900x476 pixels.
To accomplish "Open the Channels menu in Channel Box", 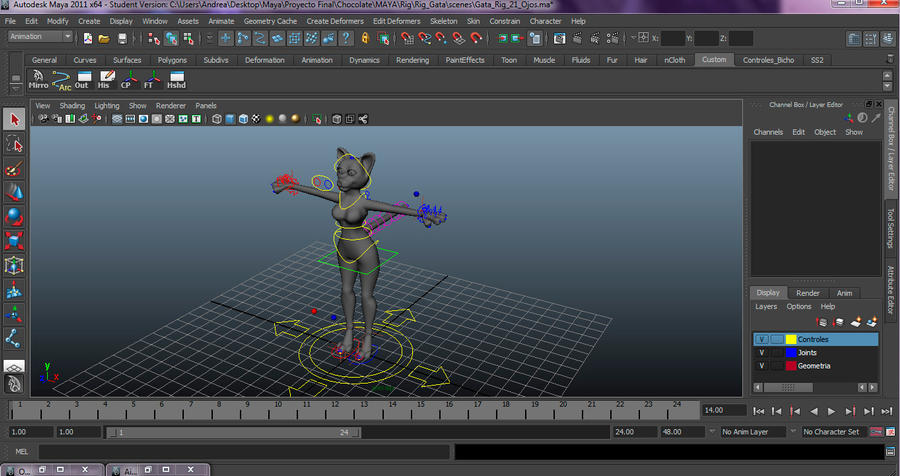I will [x=768, y=132].
